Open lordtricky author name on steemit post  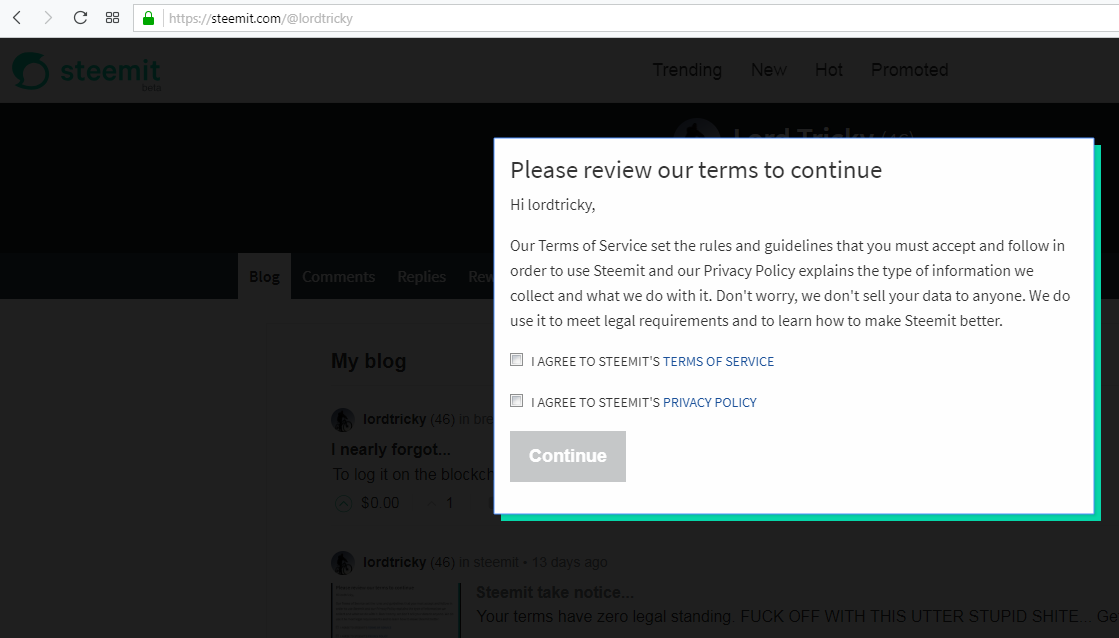(395, 562)
